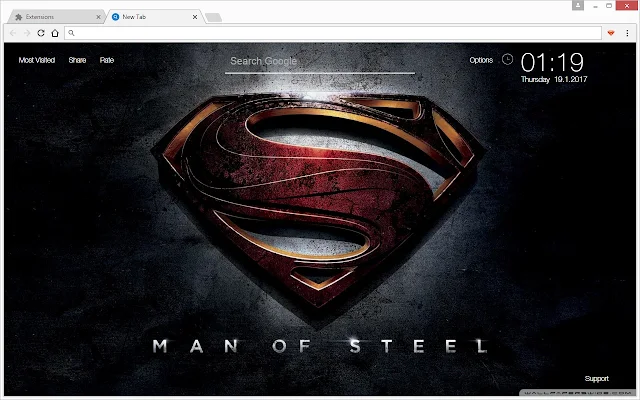Switch to the Extensions tab
Screen dimensions: 640x400
click(x=55, y=17)
